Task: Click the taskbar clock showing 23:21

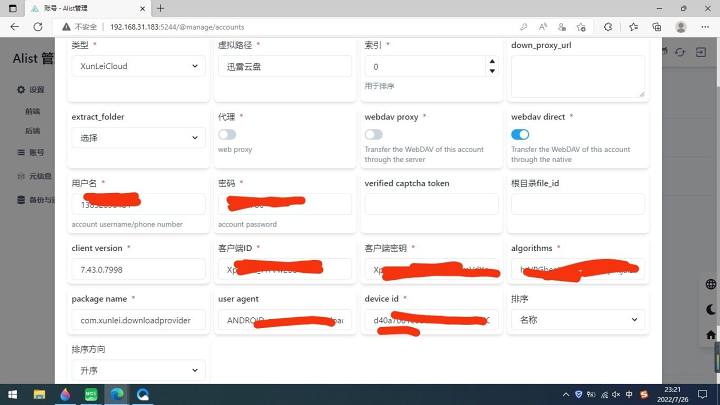Action: 672,394
